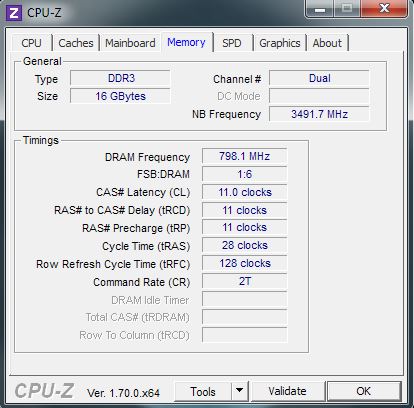Click the Tools button

pos(203,391)
